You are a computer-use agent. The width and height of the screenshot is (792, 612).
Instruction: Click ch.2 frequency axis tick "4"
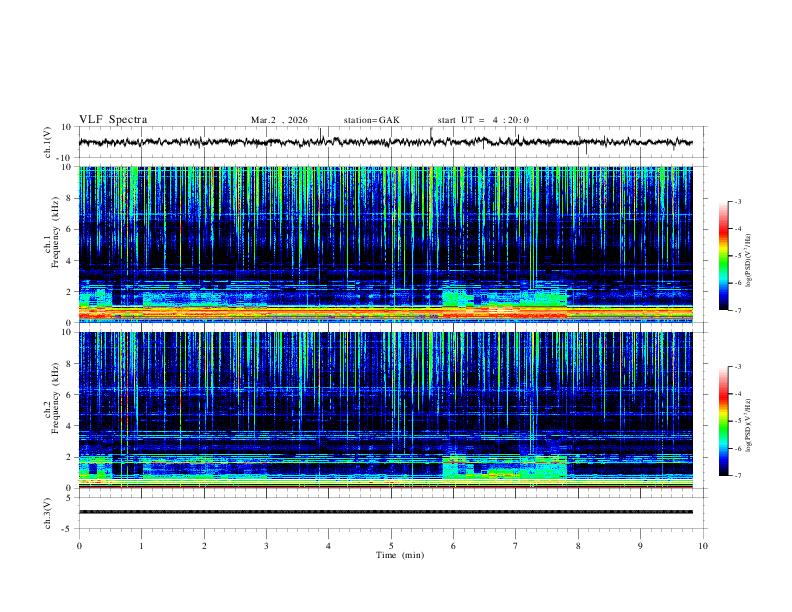tap(69, 426)
